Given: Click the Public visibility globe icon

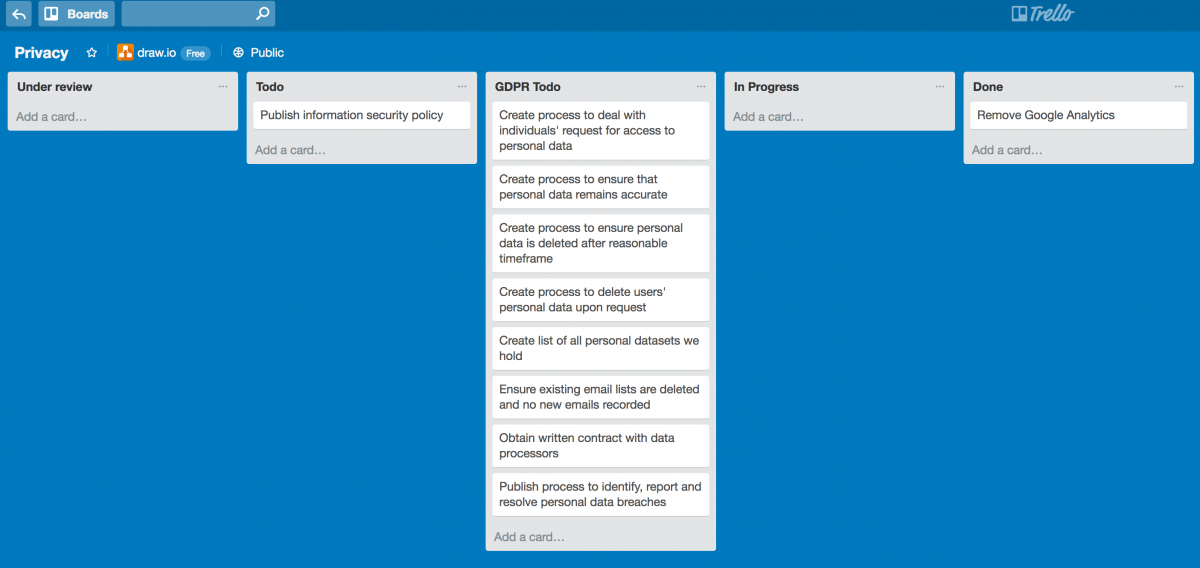Looking at the screenshot, I should point(238,53).
